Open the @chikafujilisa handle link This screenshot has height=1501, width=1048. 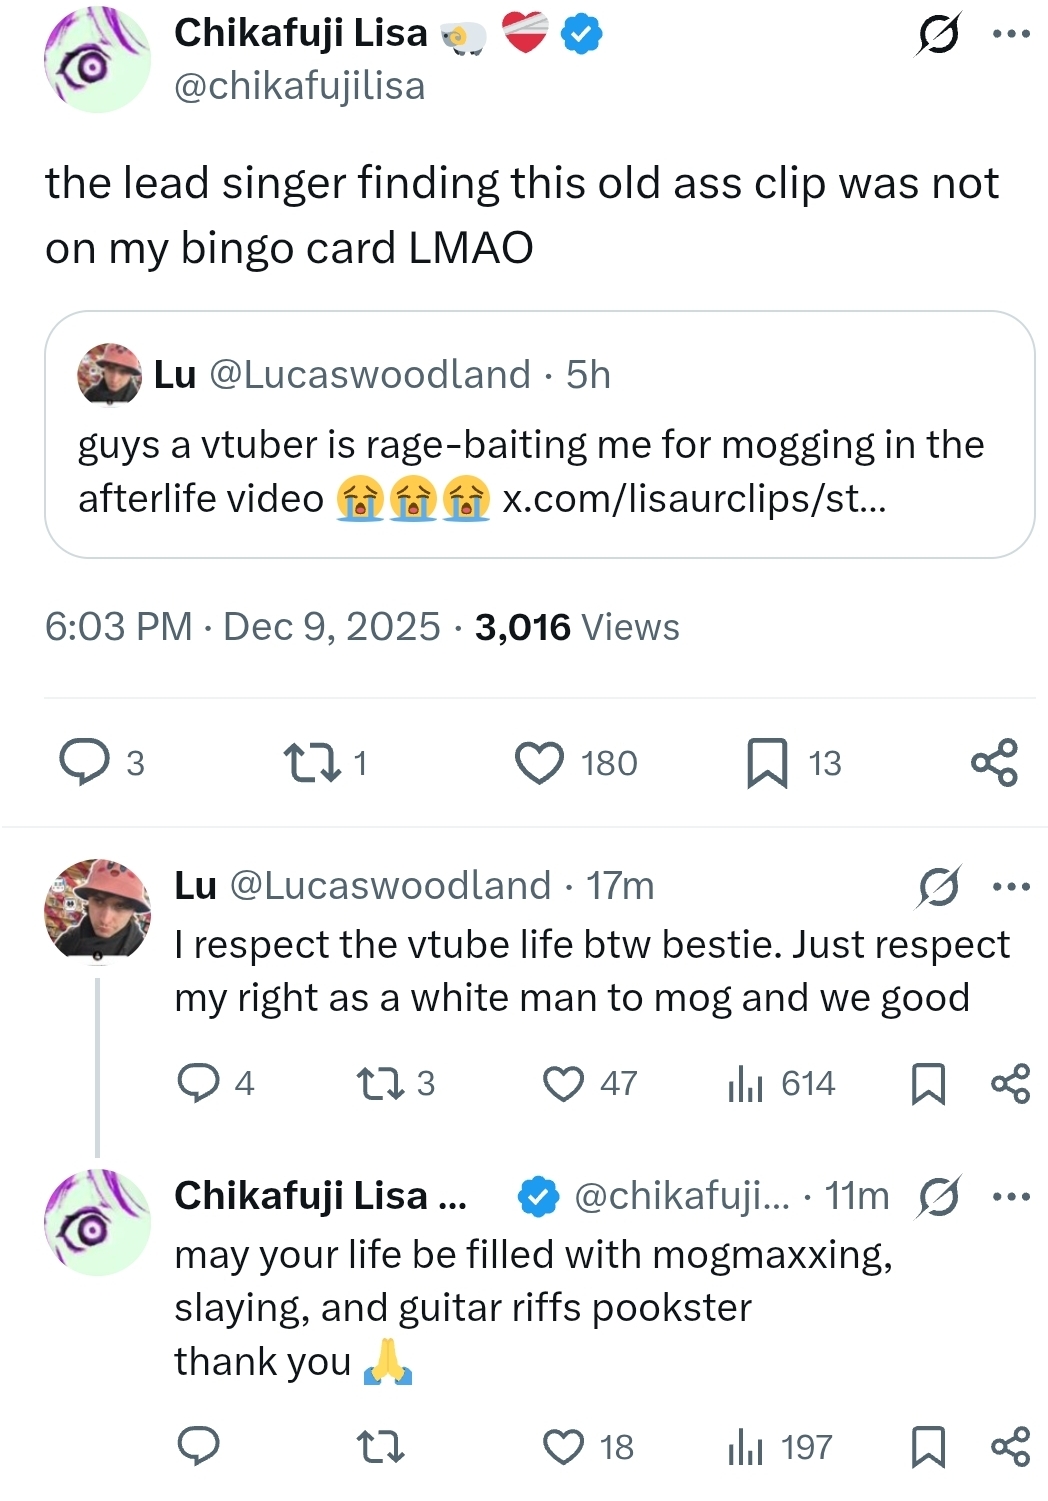click(x=299, y=86)
